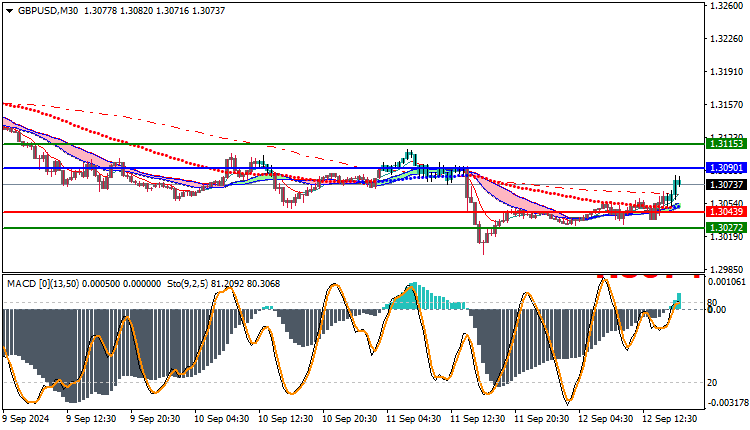This screenshot has width=750, height=430.
Task: Click the Sto(9,2,5) indicator label
Action: [x=188, y=284]
